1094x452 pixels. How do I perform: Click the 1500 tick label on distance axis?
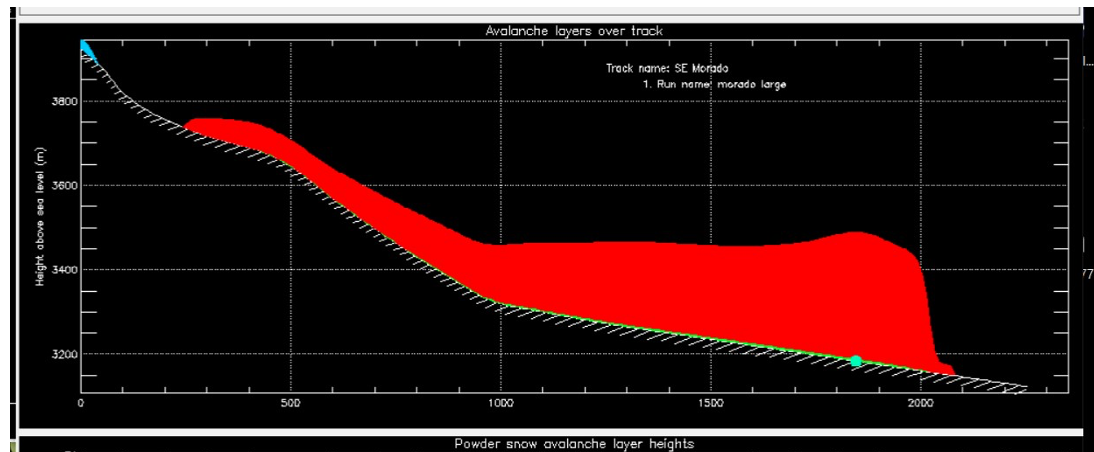click(710, 404)
